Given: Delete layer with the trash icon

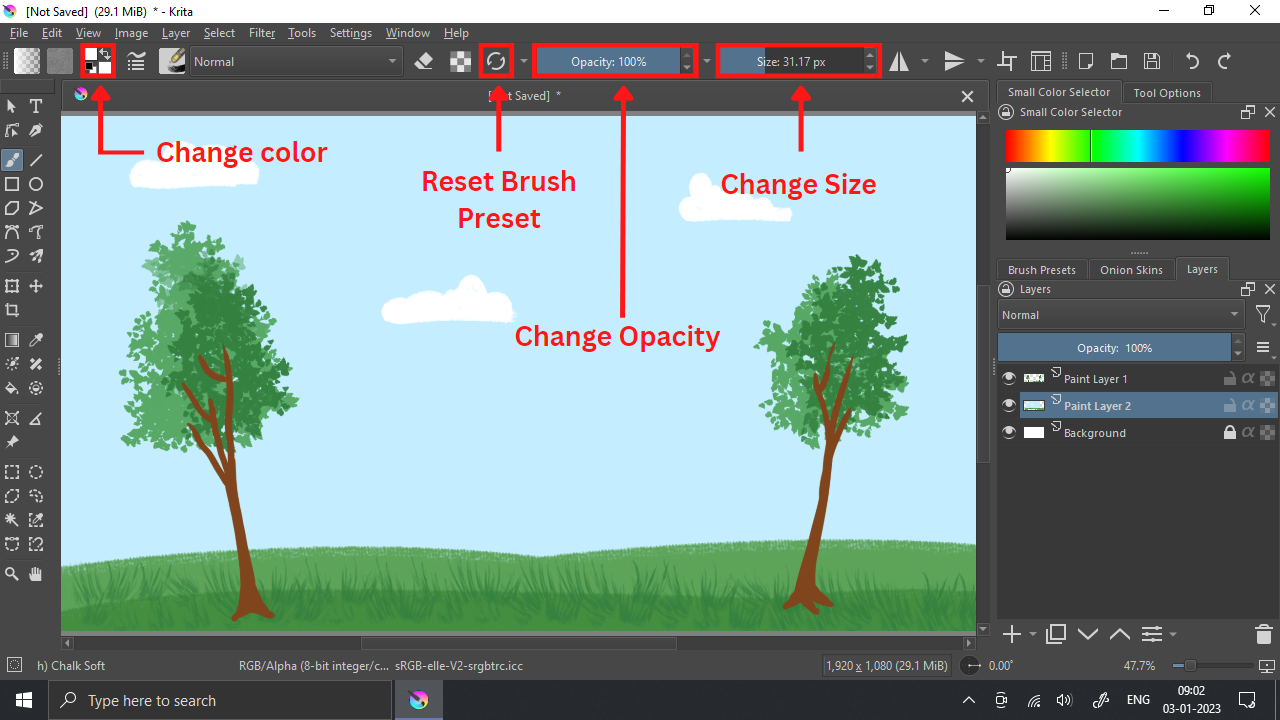Looking at the screenshot, I should tap(1264, 634).
